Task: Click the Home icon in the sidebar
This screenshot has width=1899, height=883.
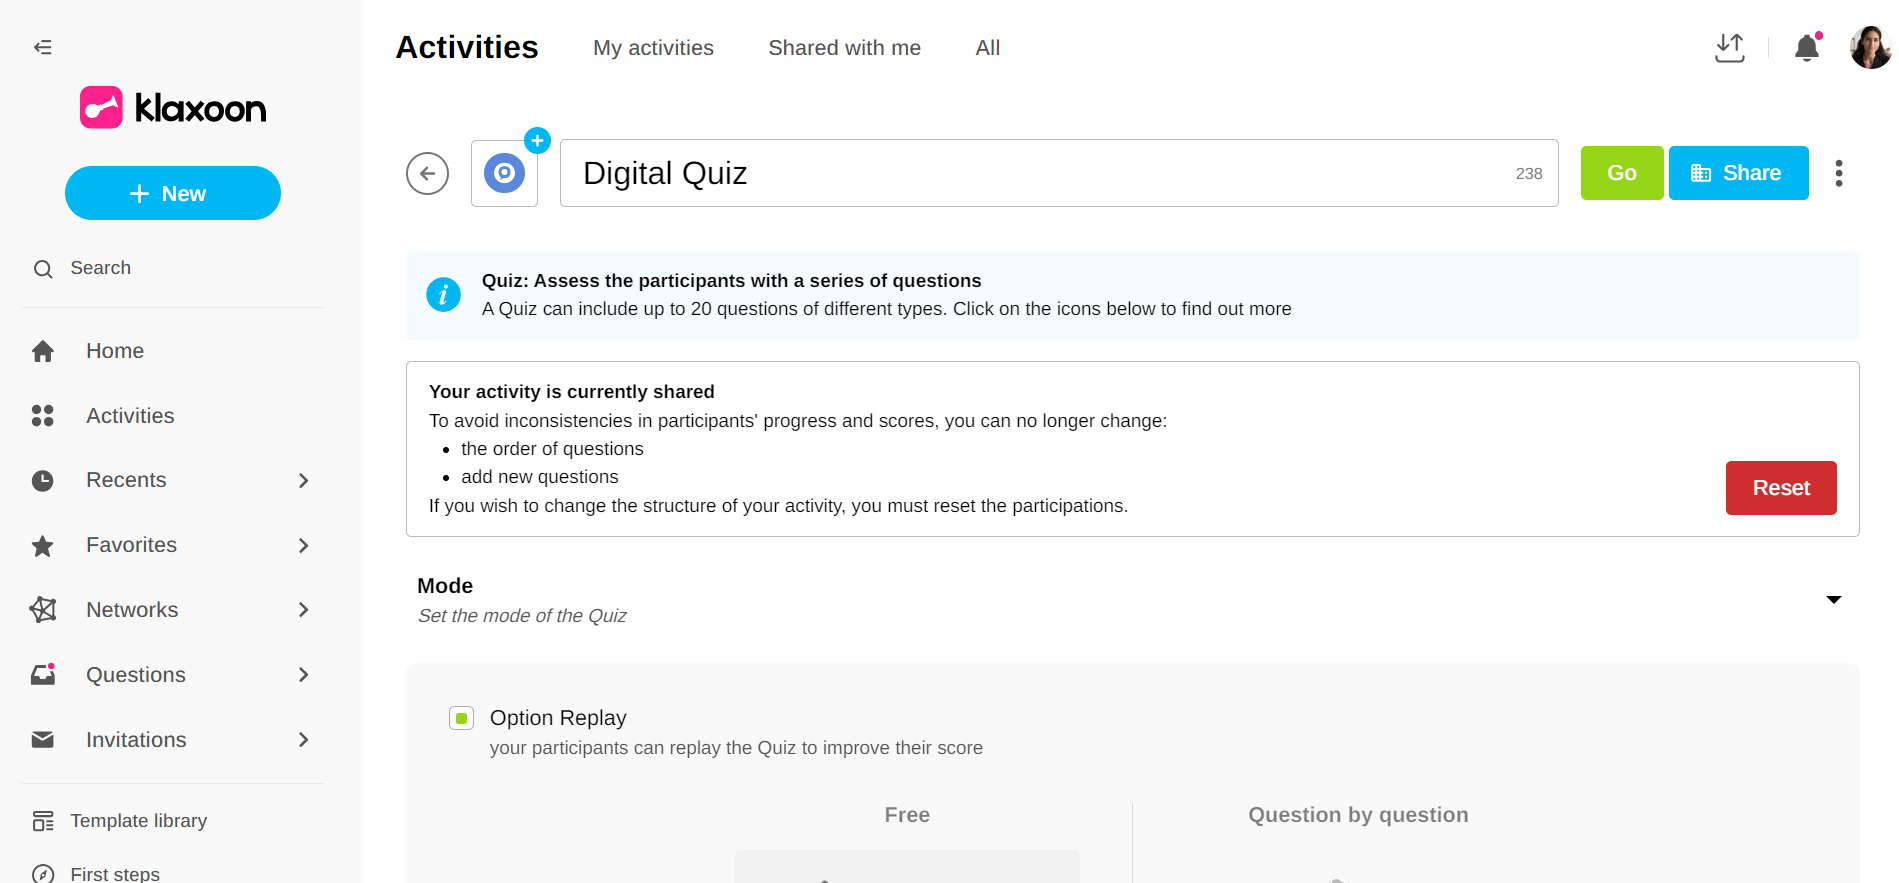Action: coord(43,351)
